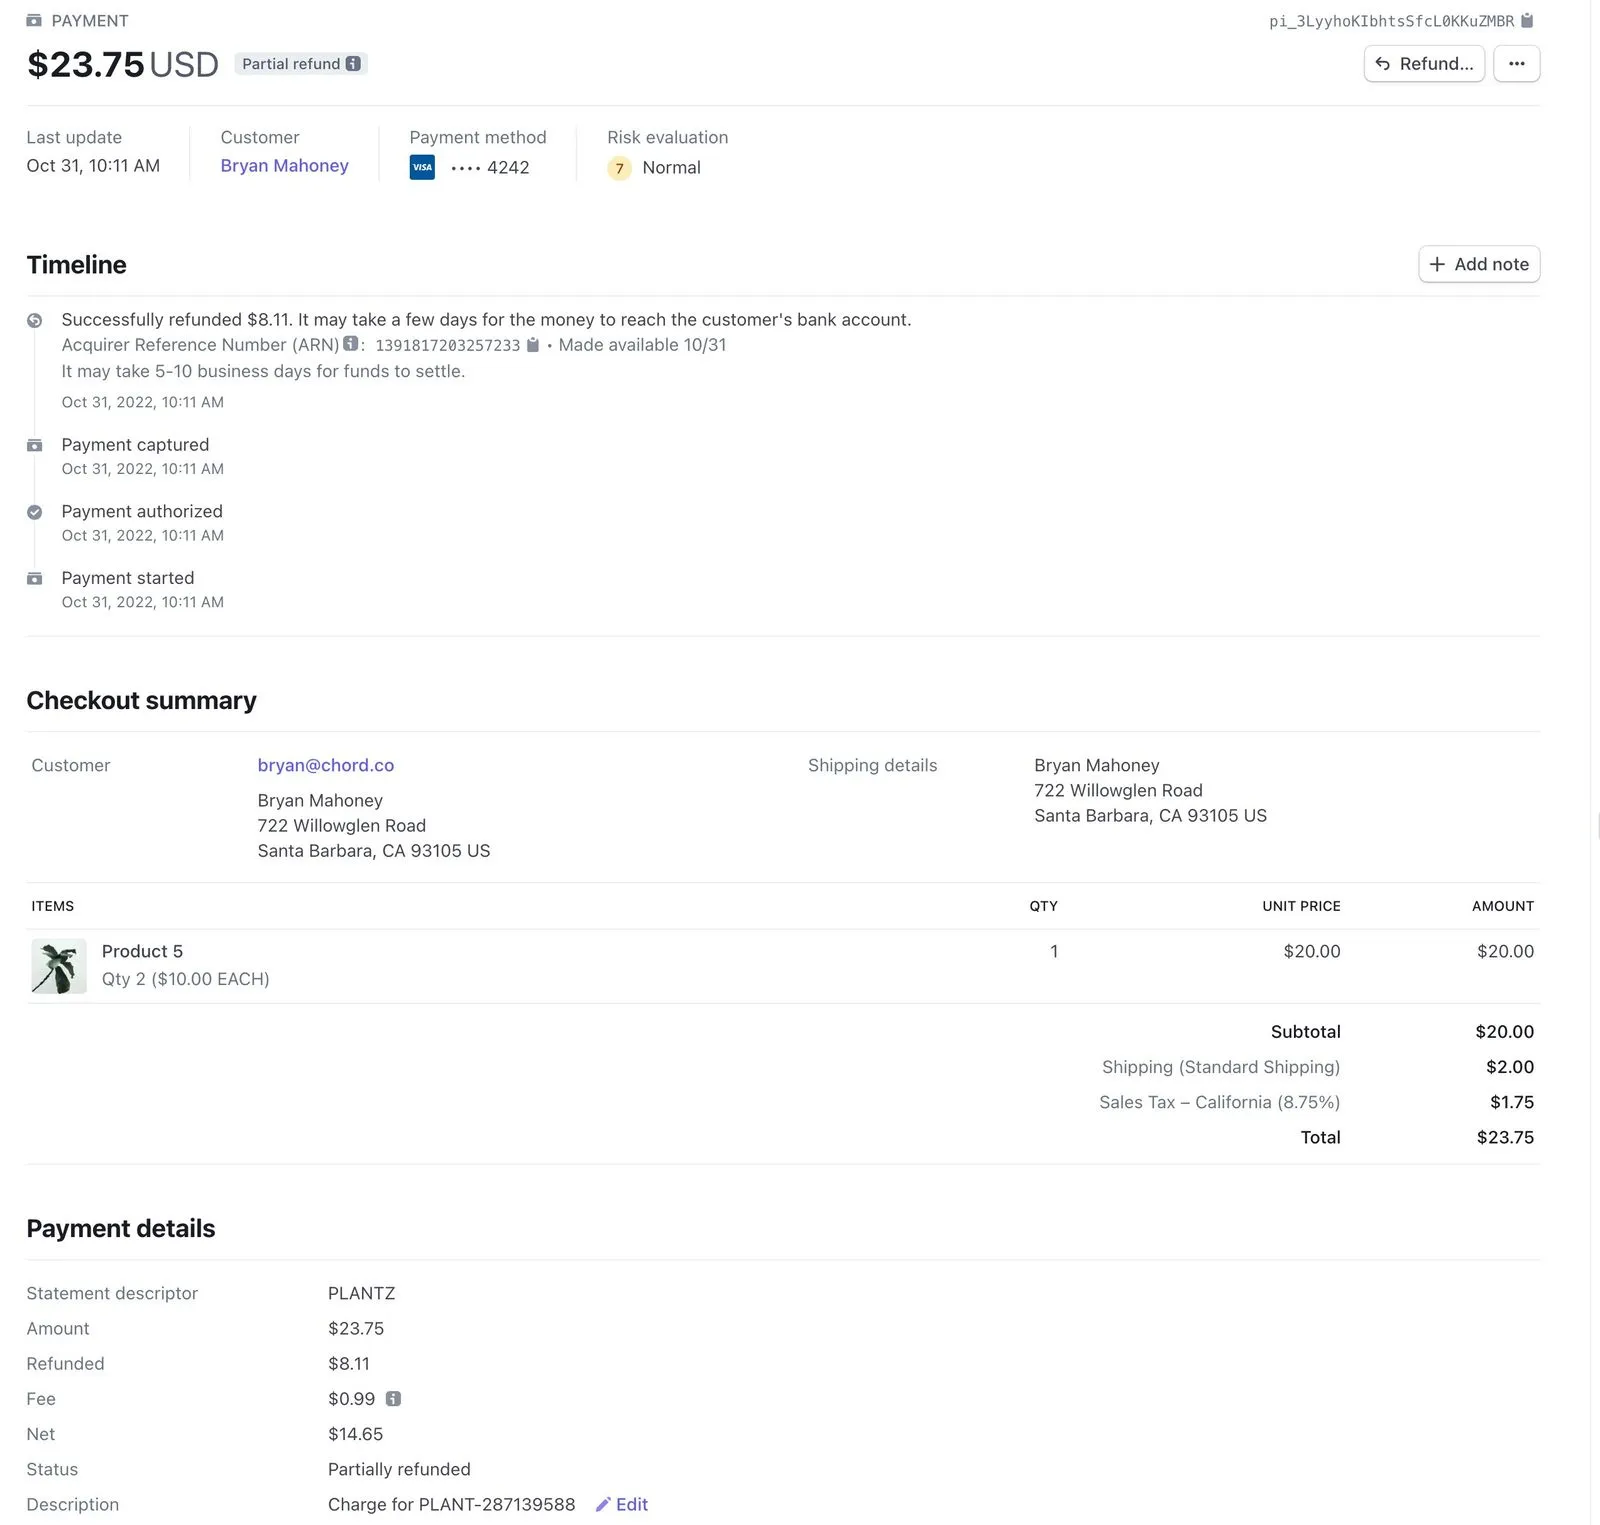Click the Payment authorized checkmark icon

pyautogui.click(x=35, y=512)
